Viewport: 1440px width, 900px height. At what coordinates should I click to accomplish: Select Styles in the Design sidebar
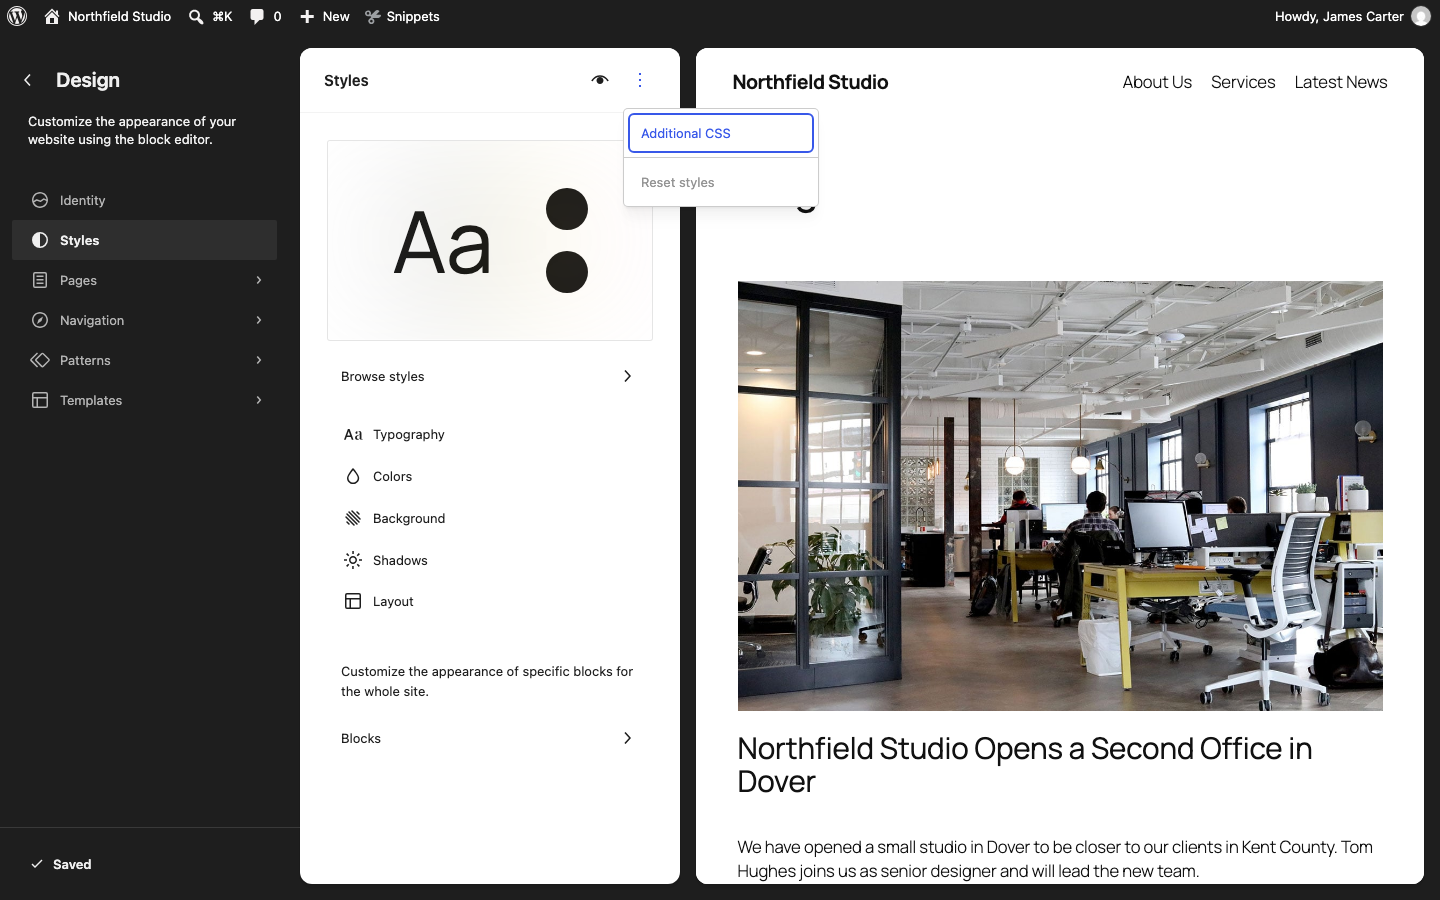pos(144,240)
